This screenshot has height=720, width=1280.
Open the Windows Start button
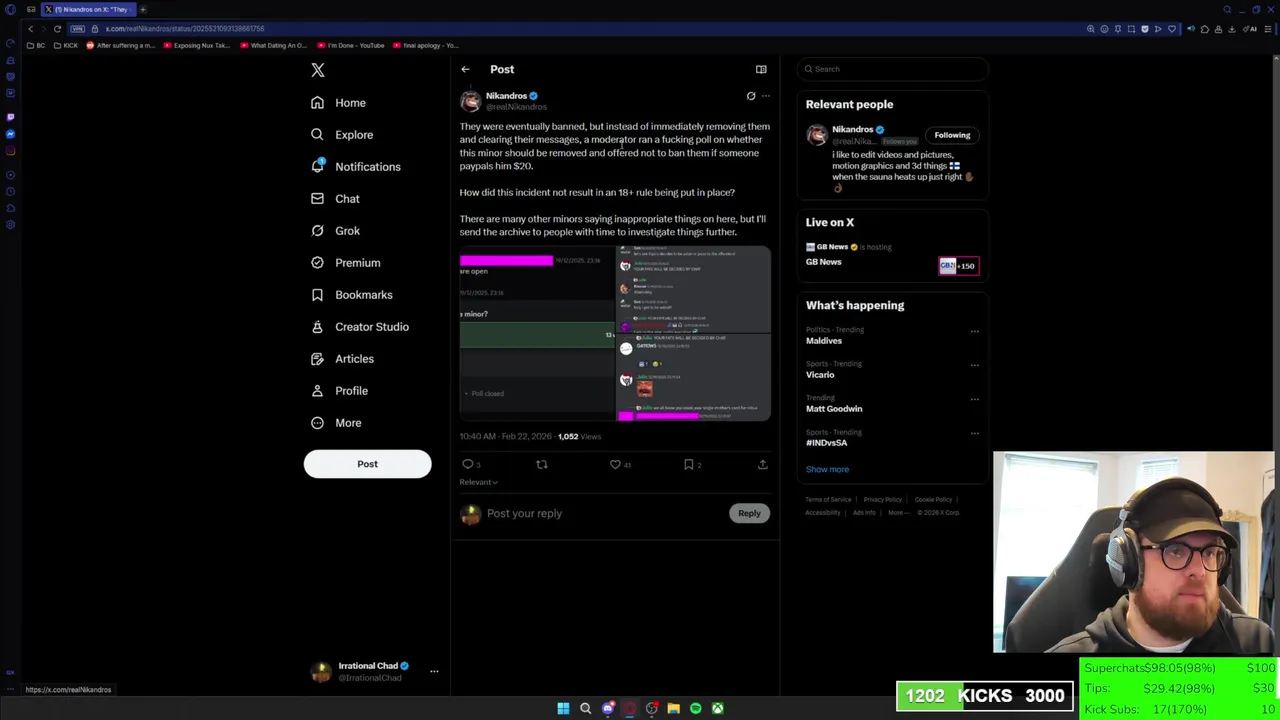point(563,708)
